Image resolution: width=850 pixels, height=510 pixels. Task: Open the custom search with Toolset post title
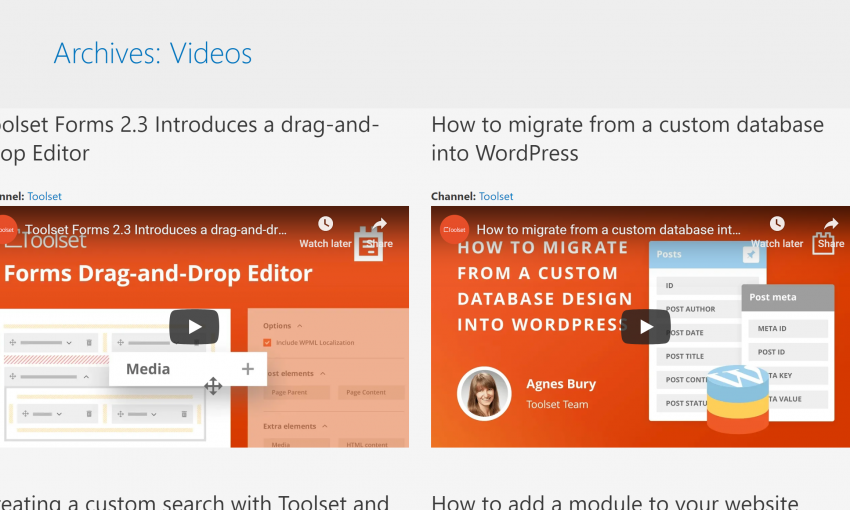(194, 502)
